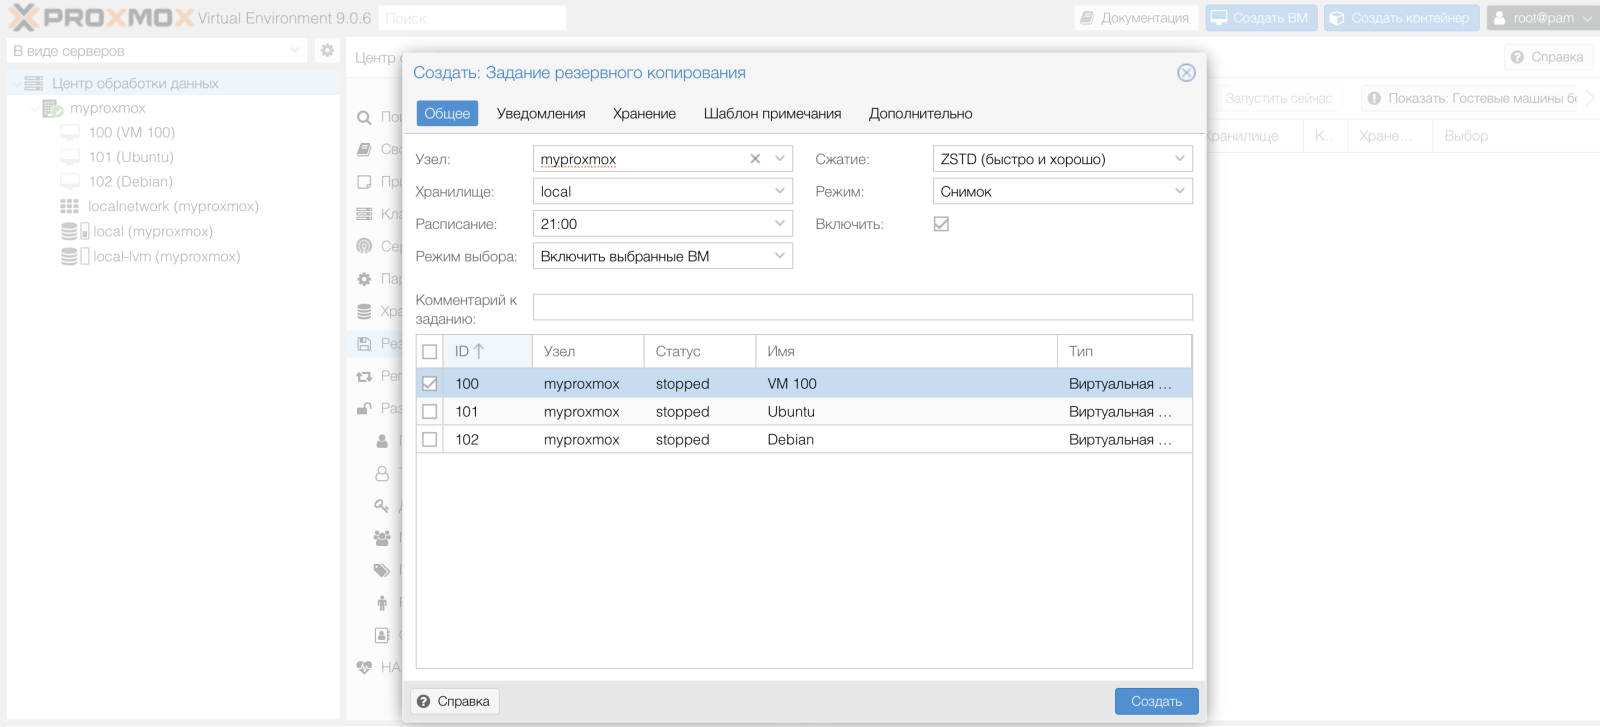Collapse the myproxmox node
This screenshot has height=727, width=1600.
click(x=34, y=108)
